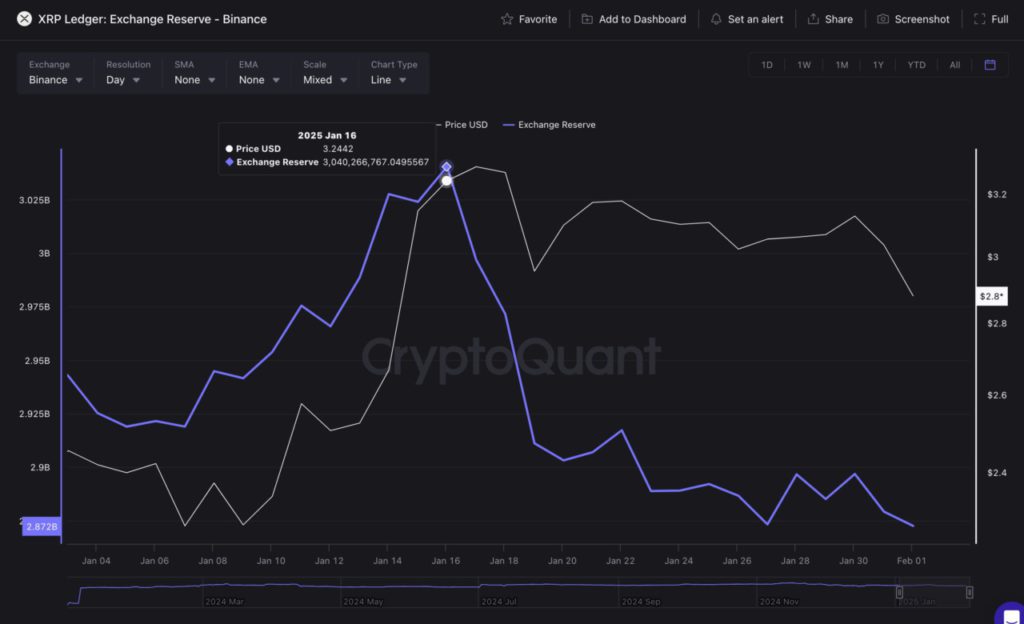Click the 2024 Jul label in the navigator
The height and width of the screenshot is (624, 1024).
499,601
